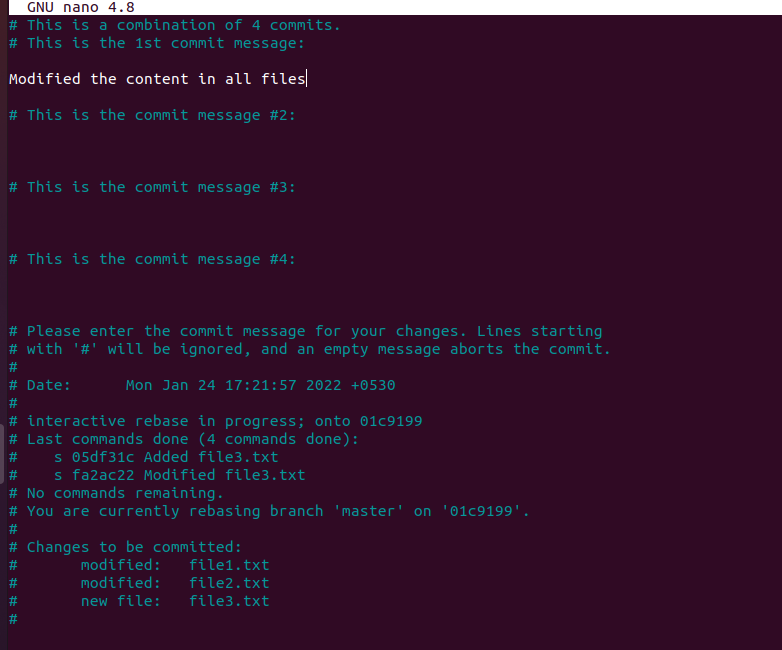
Task: Click the 'interactive rebase in progress' line
Action: pos(215,421)
